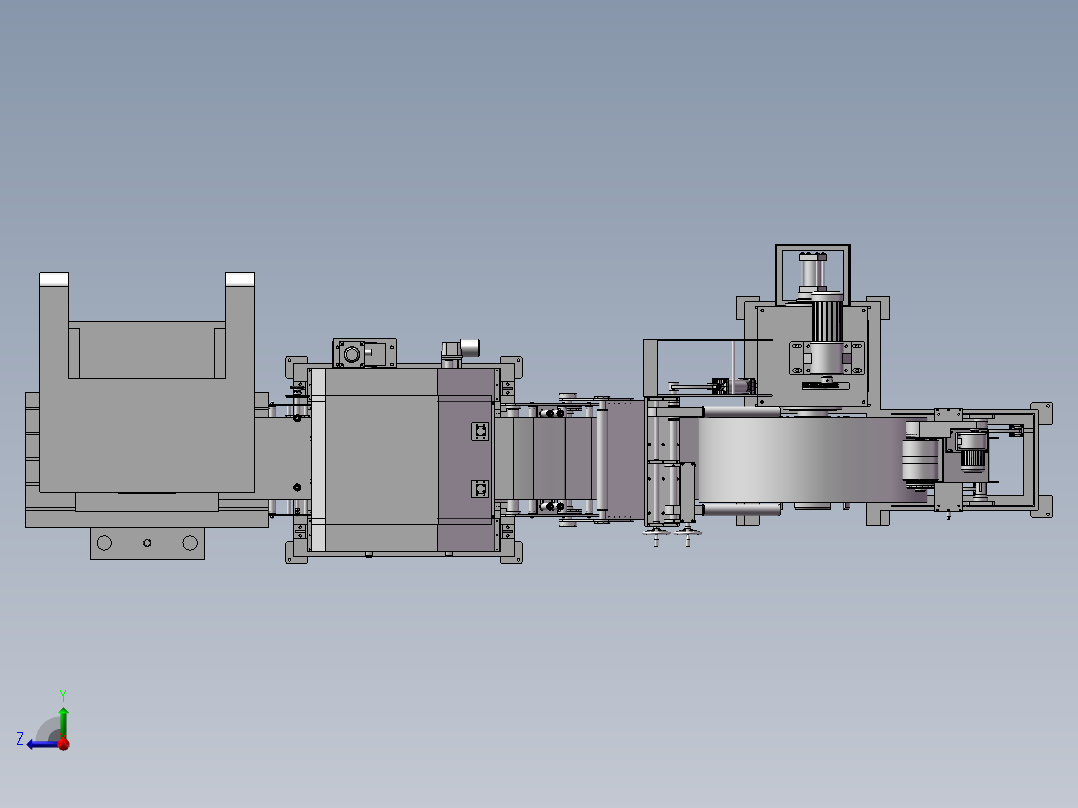The image size is (1078, 808).
Task: Click the green Y axis arrow of the triad
Action: pyautogui.click(x=63, y=721)
